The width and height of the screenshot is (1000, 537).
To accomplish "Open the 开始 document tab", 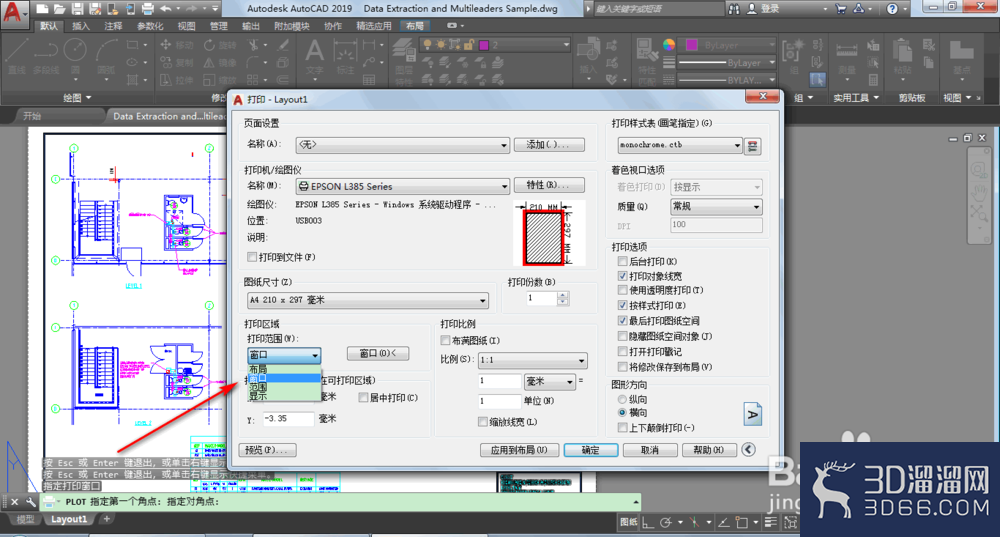I will tap(32, 116).
